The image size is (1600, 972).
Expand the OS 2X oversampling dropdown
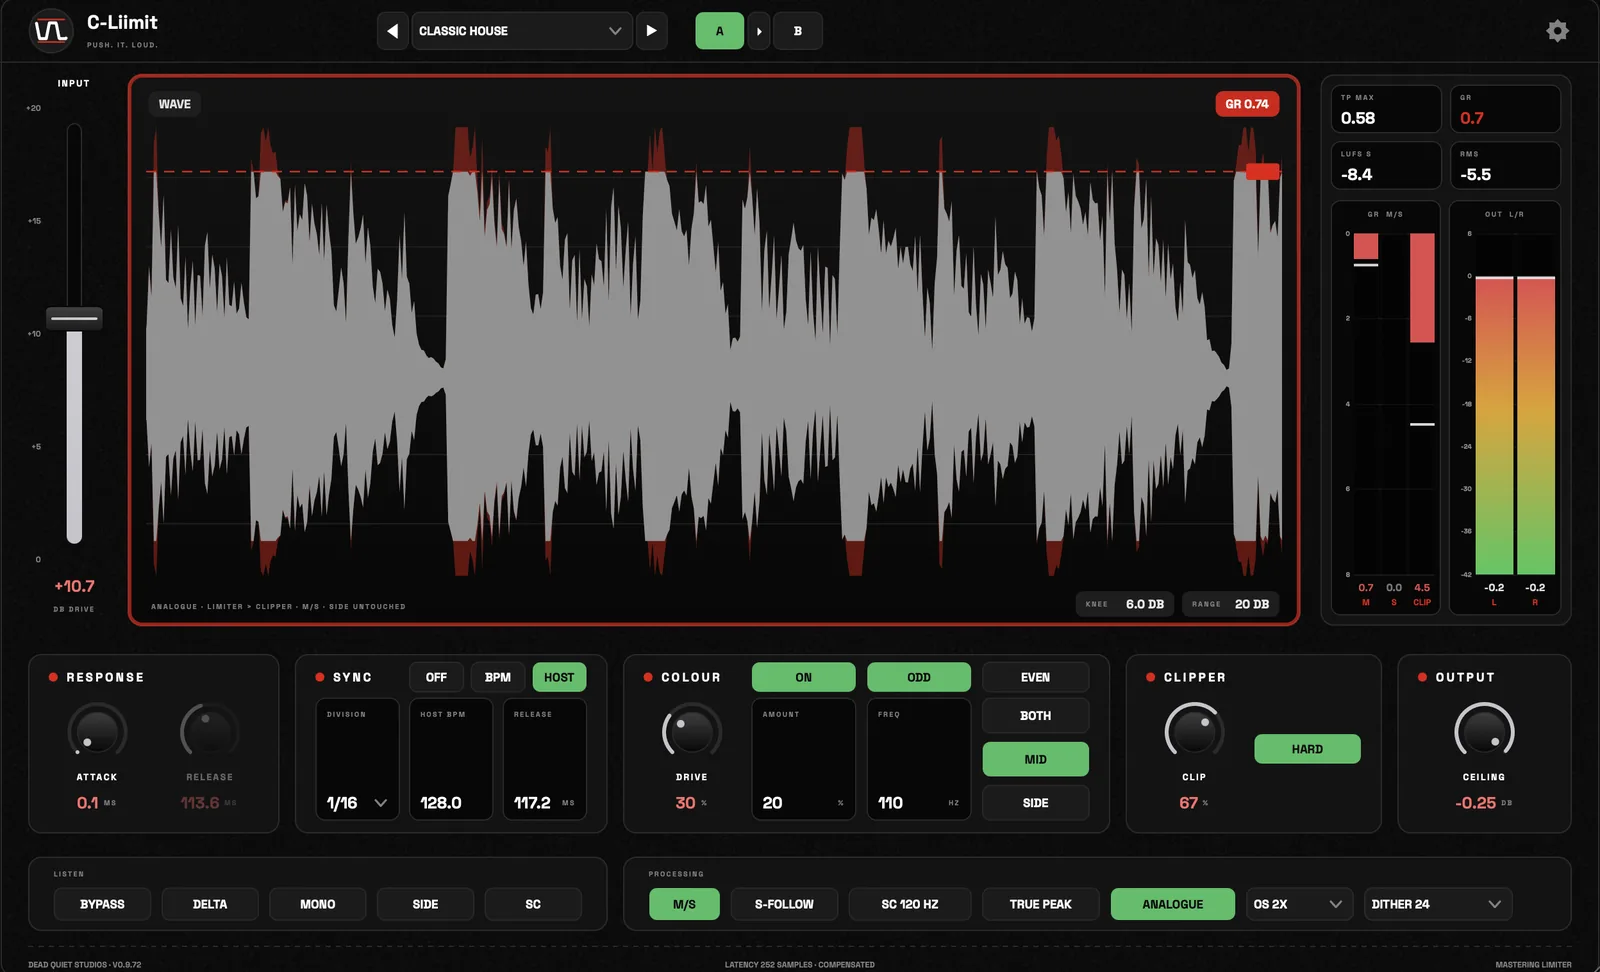pos(1298,904)
